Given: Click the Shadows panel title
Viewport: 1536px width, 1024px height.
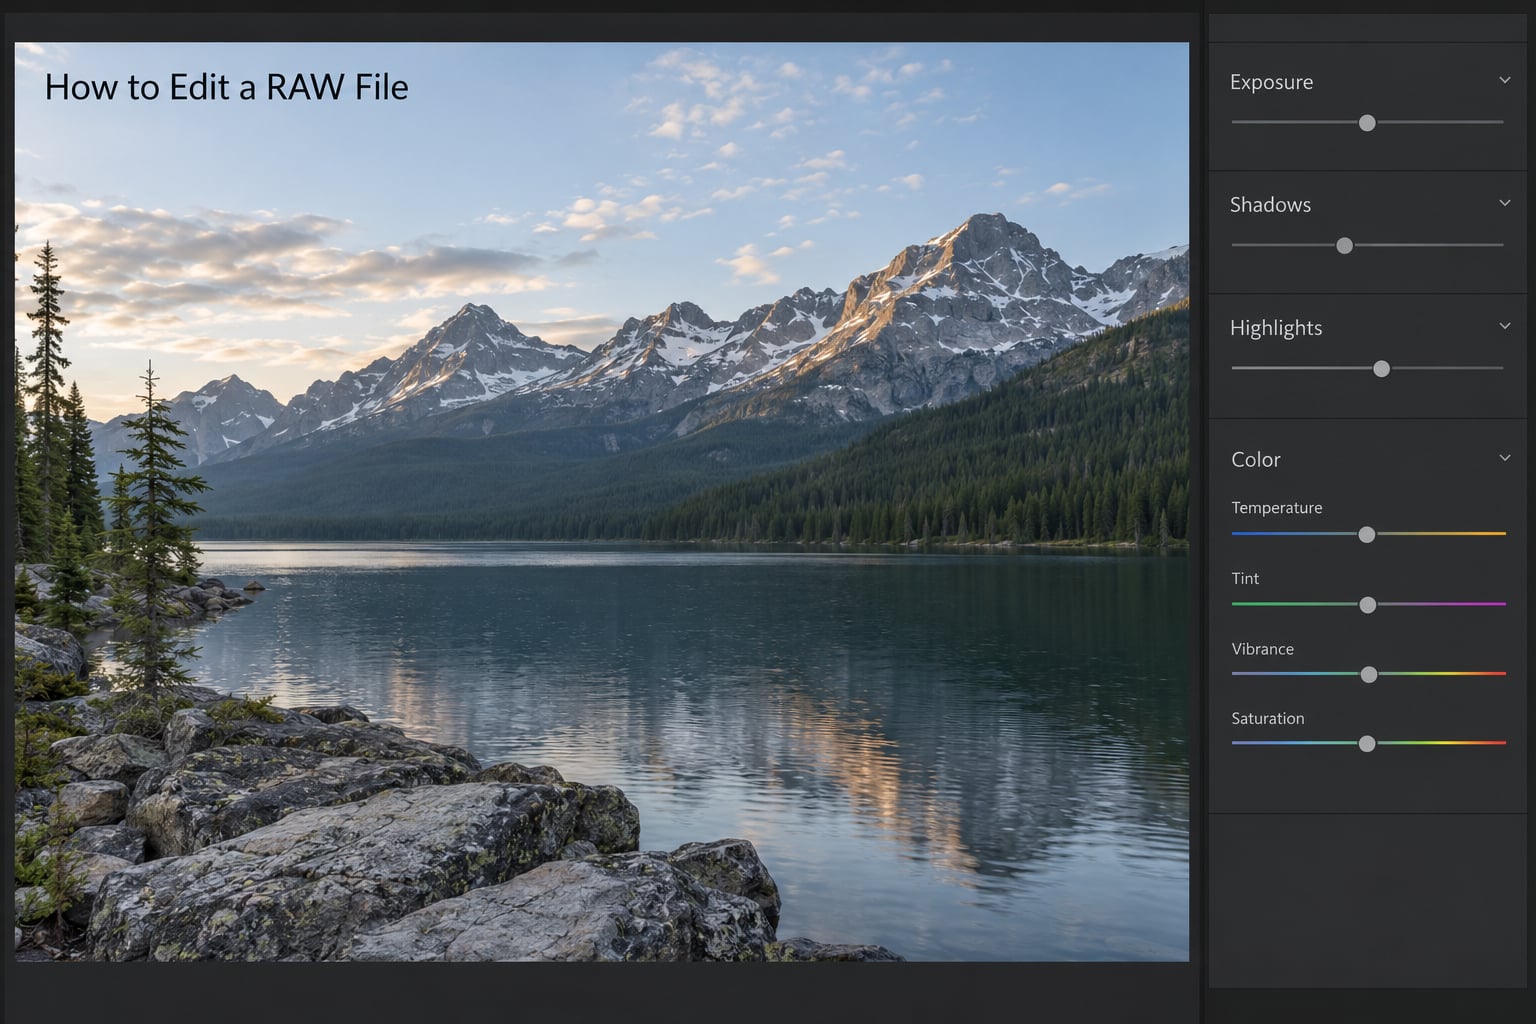Looking at the screenshot, I should tap(1270, 205).
